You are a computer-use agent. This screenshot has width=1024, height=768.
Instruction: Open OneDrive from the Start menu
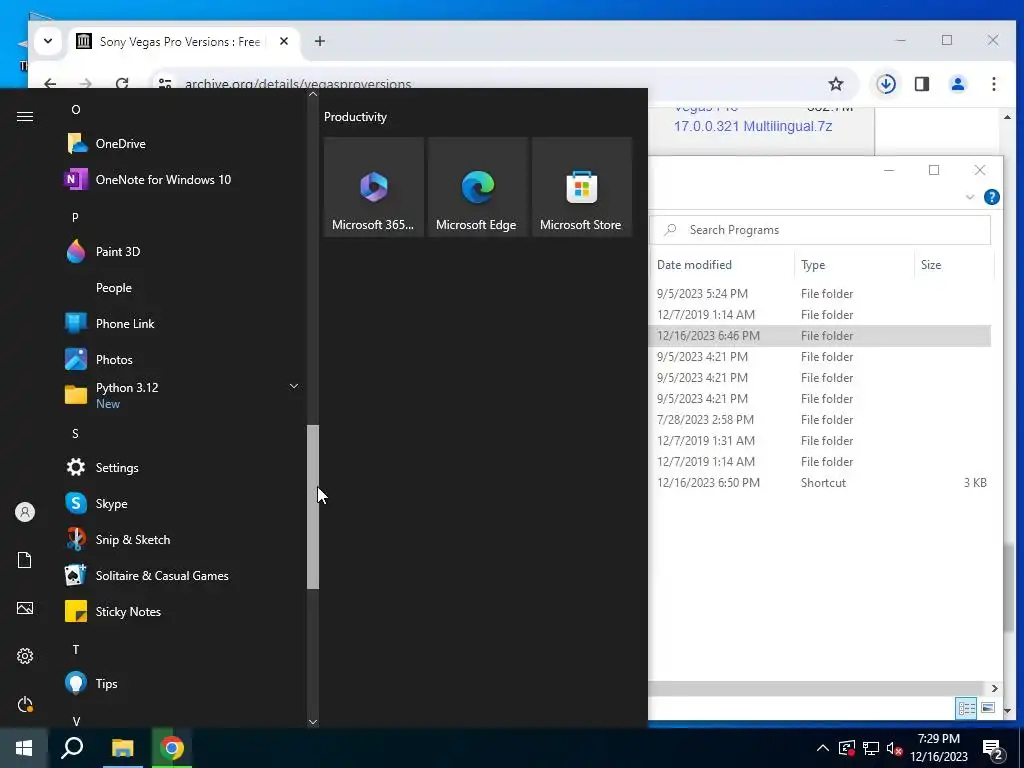pos(182,144)
